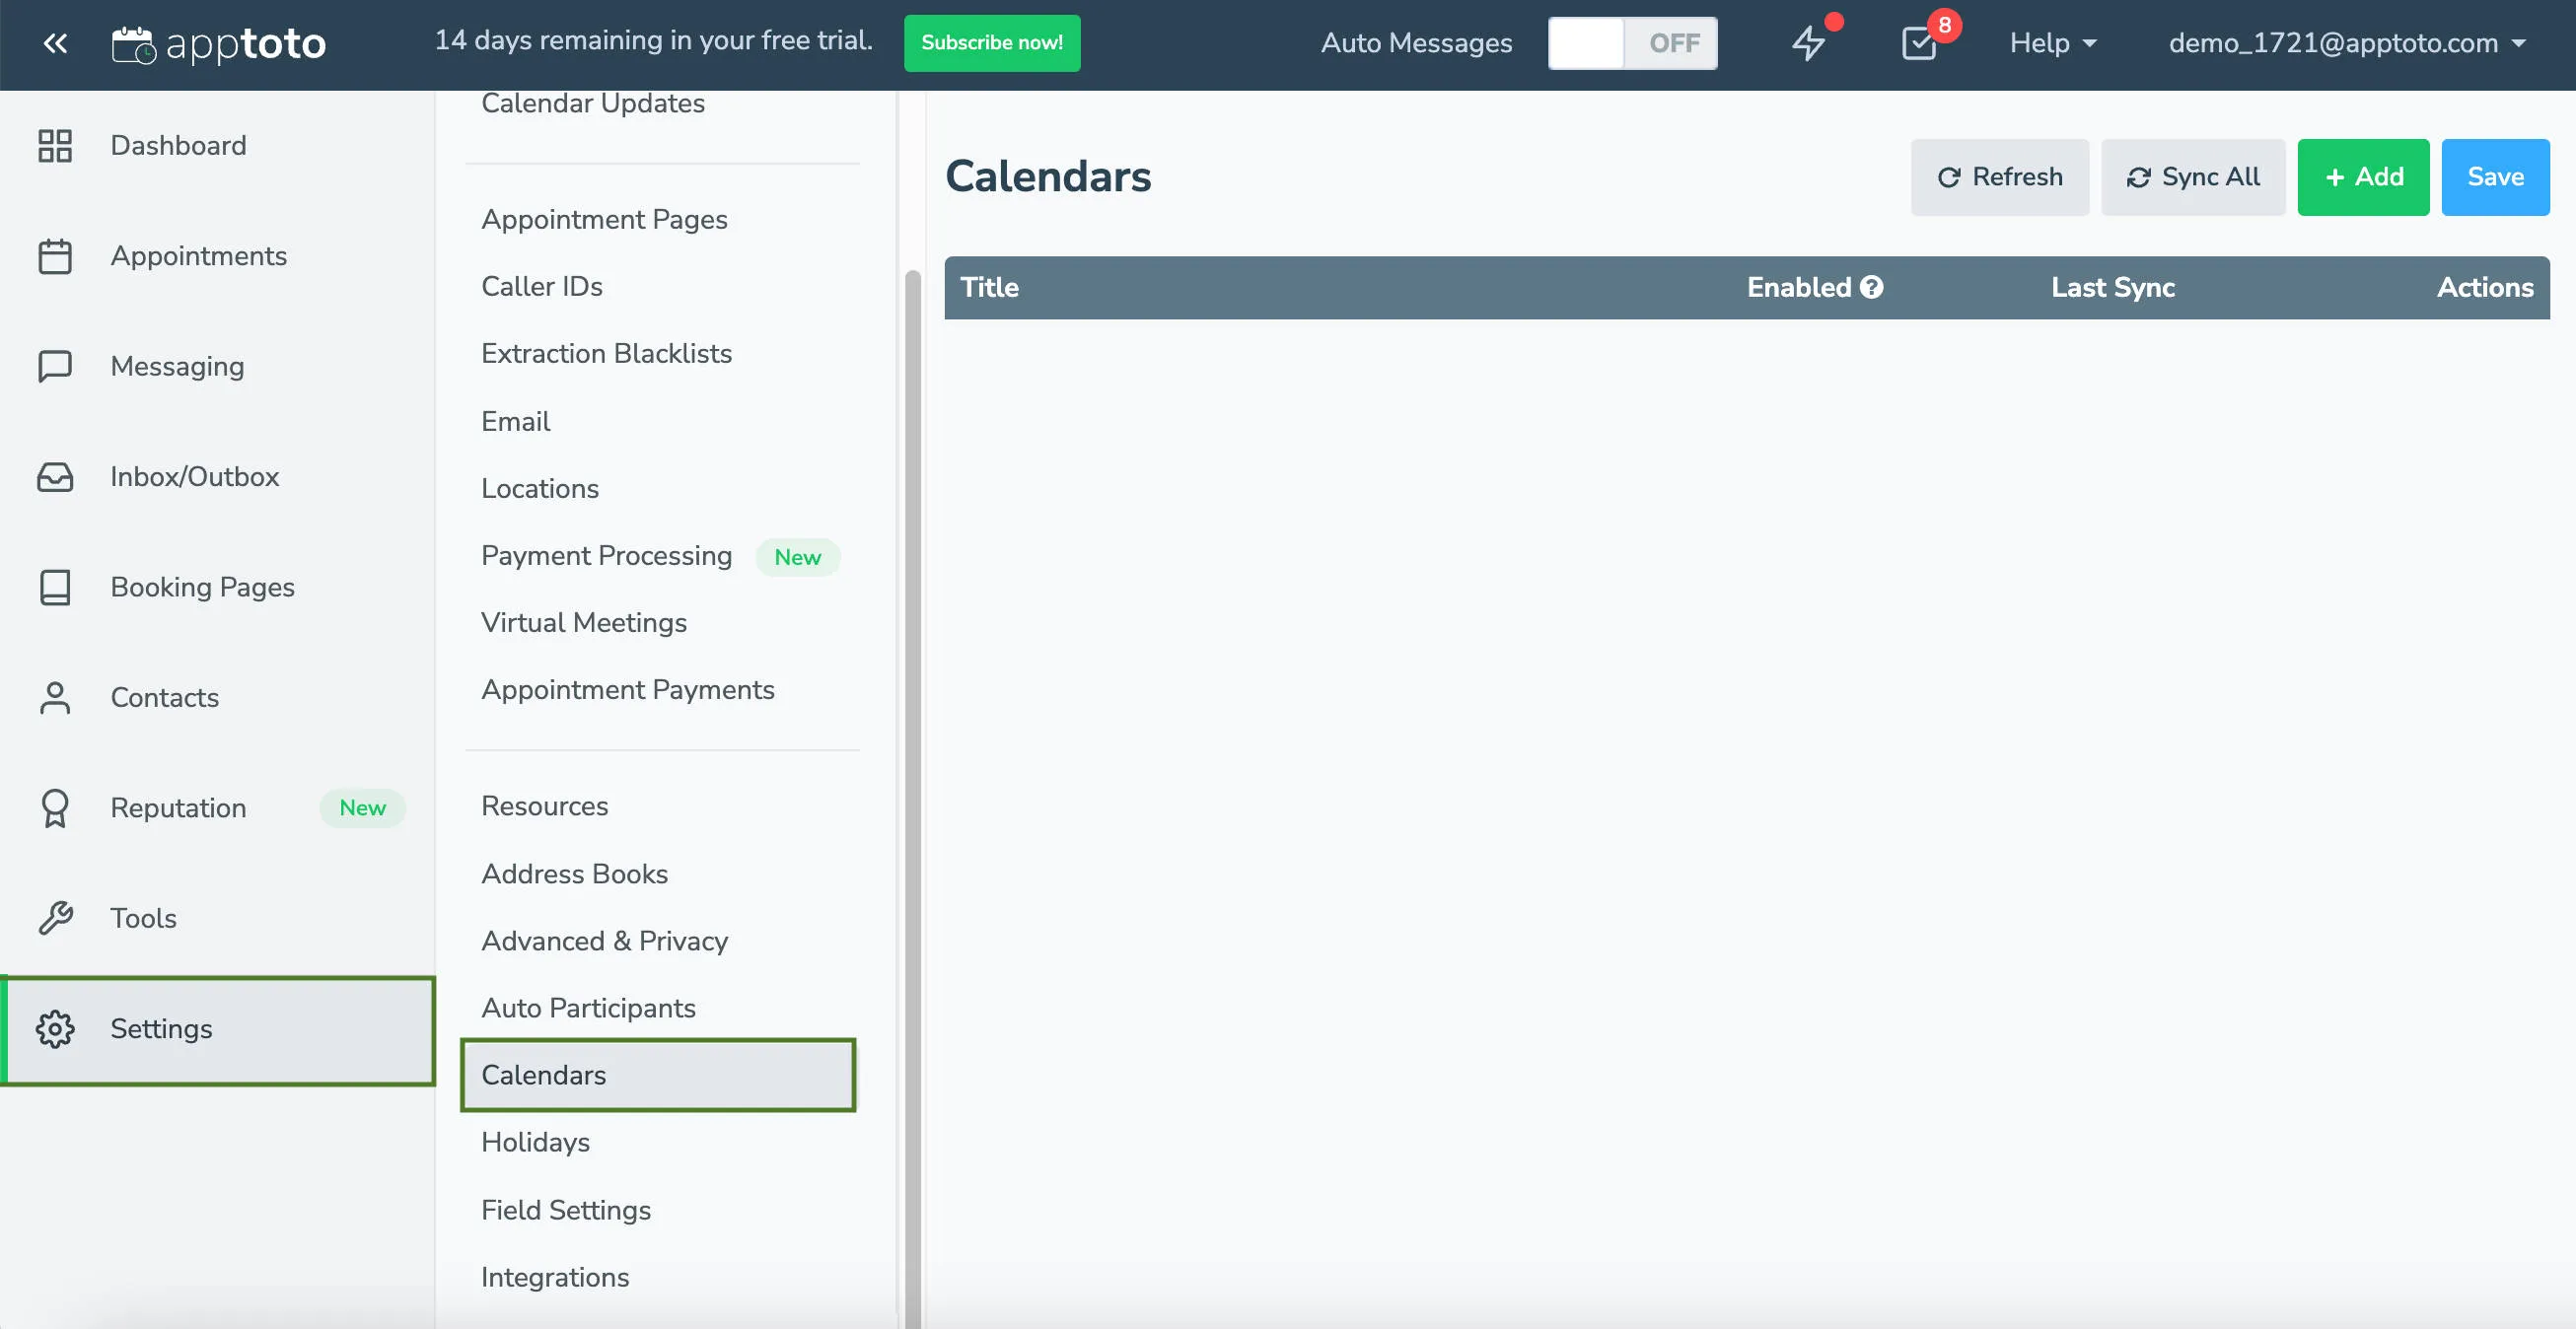Open the lightning bolt activity icon
The height and width of the screenshot is (1329, 2576).
[x=1810, y=44]
